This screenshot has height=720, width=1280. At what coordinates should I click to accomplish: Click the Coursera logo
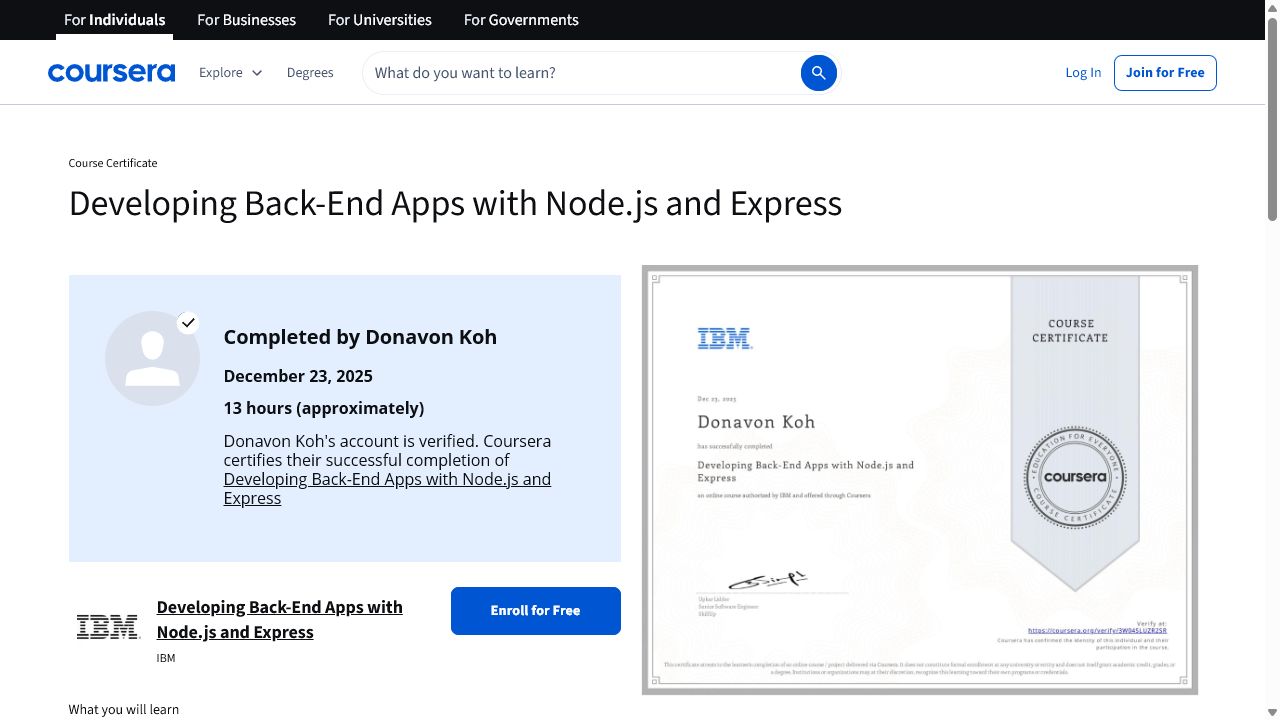pyautogui.click(x=111, y=73)
